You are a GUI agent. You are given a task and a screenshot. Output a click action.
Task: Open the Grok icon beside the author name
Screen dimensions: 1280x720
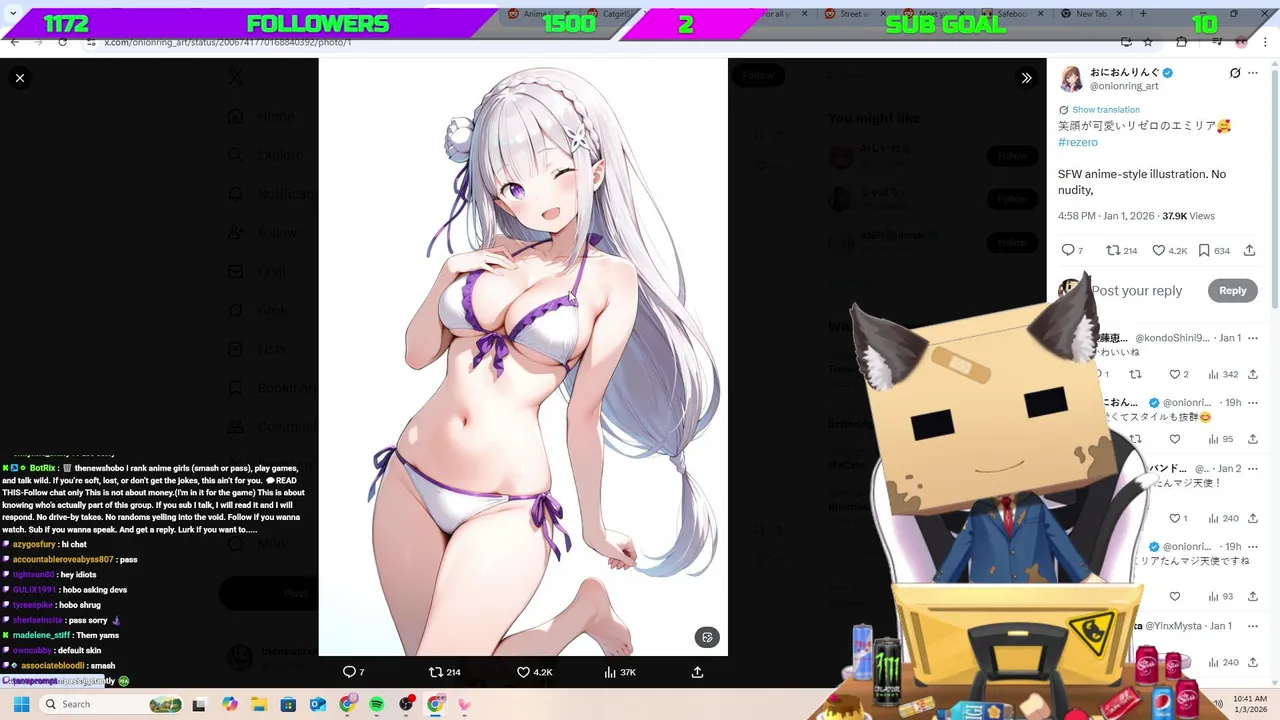pyautogui.click(x=1235, y=73)
